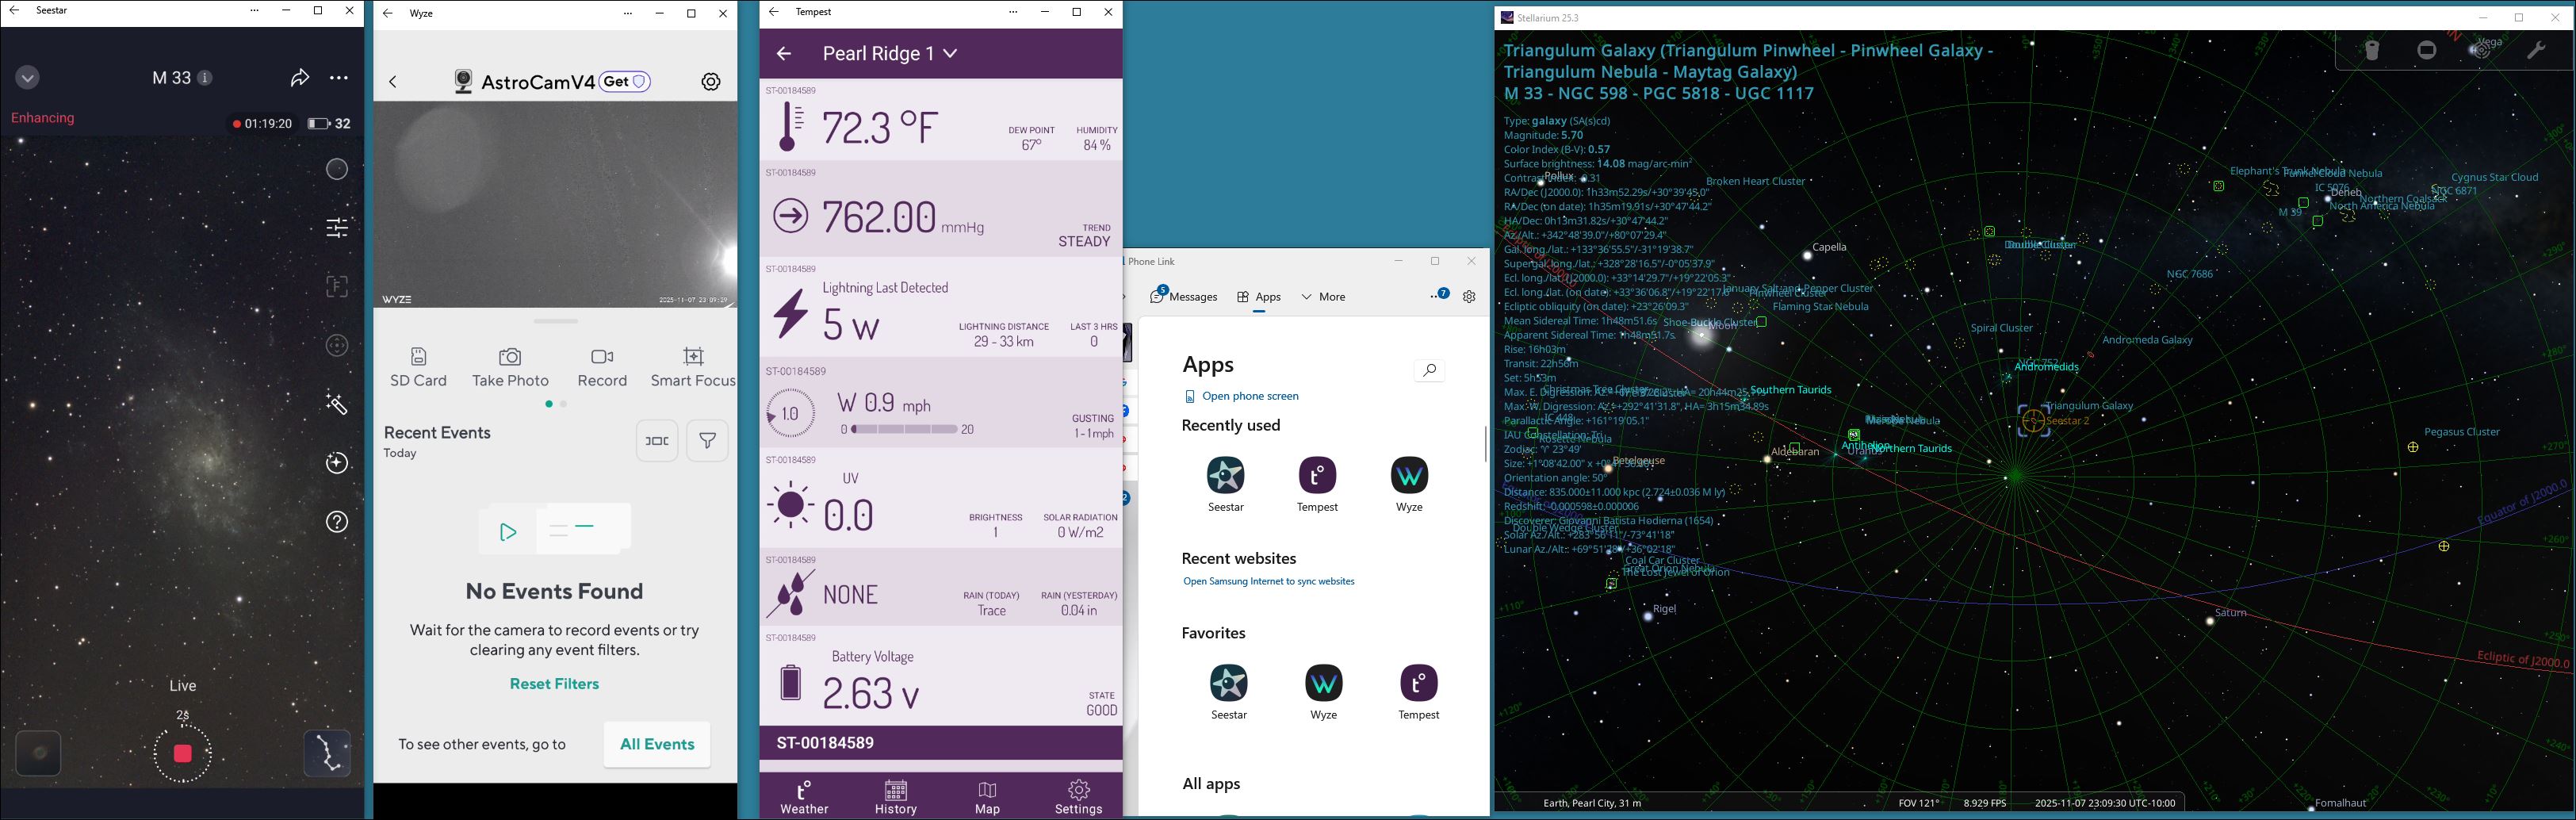Expand the Pearl Ridge 1 station dropdown
The image size is (2576, 820).
pos(890,54)
